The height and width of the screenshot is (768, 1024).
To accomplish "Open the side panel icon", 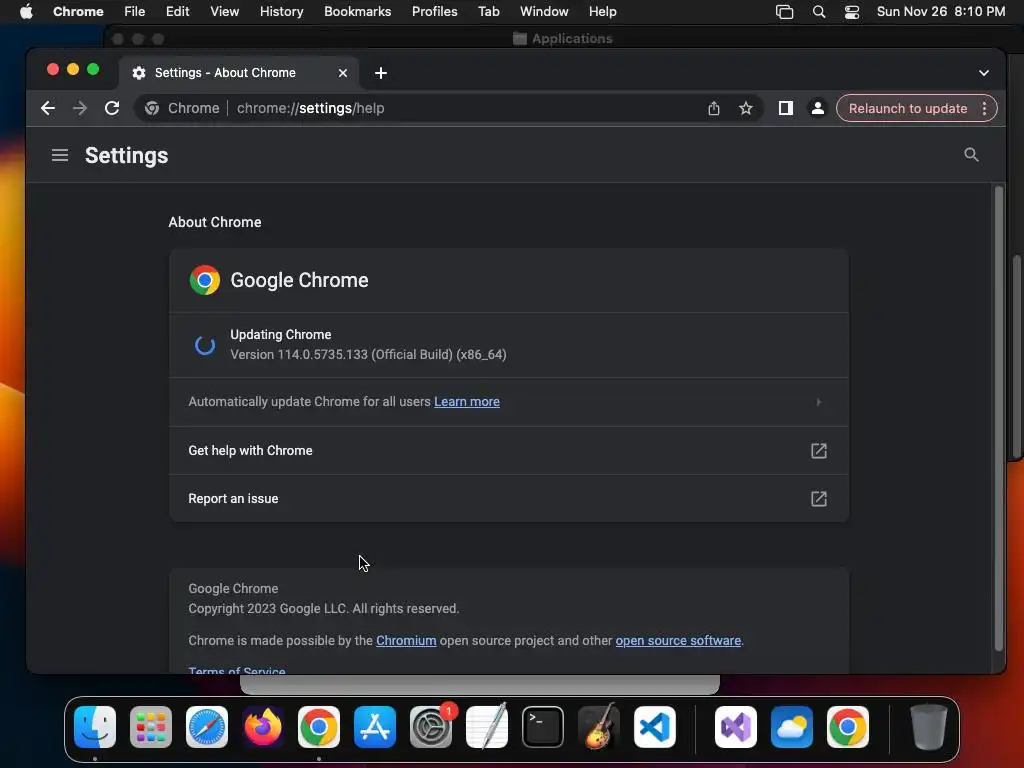I will tap(786, 108).
